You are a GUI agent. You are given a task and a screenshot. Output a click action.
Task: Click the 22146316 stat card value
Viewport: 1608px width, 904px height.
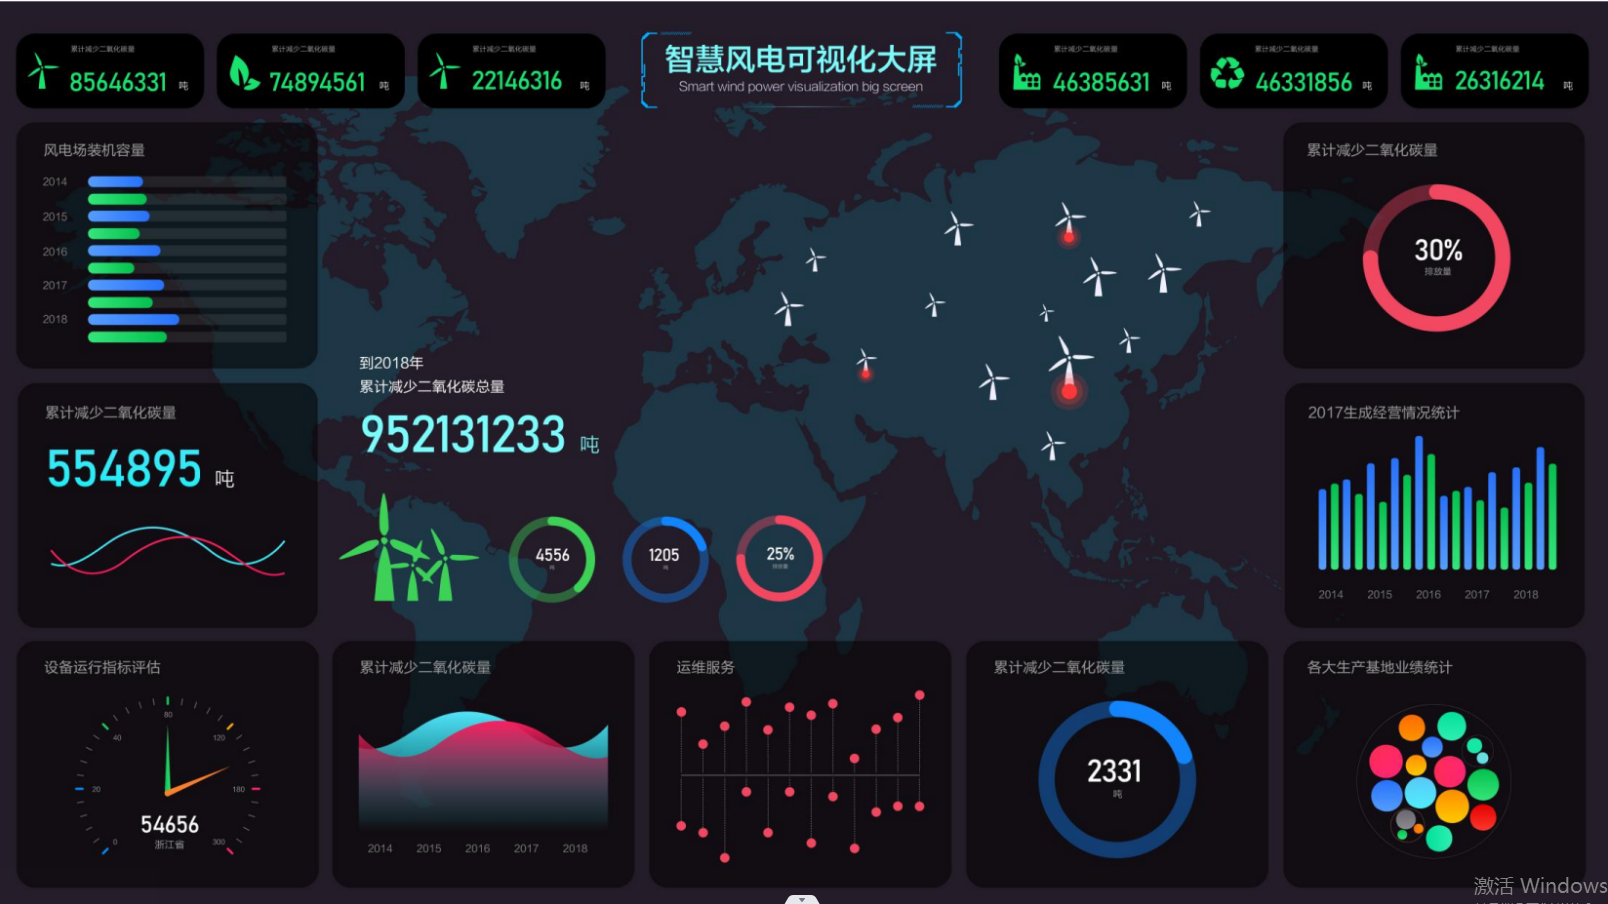pyautogui.click(x=517, y=81)
